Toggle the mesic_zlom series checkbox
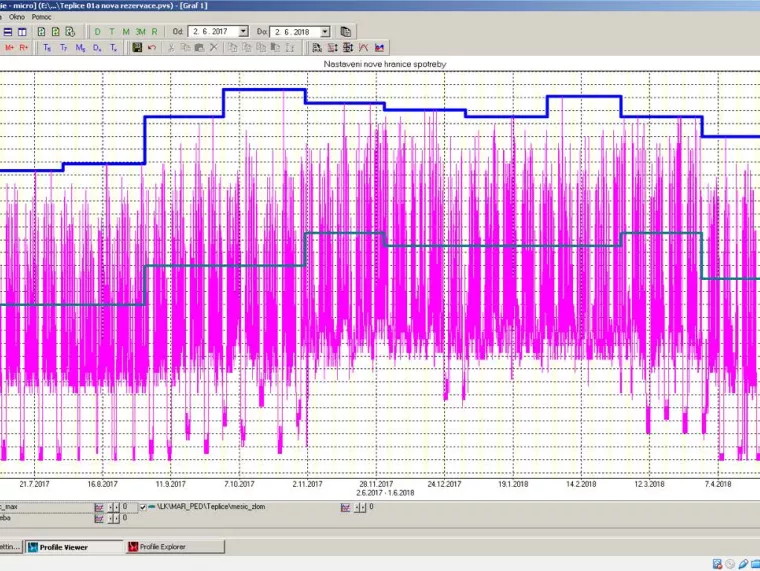The width and height of the screenshot is (760, 571). [x=143, y=507]
